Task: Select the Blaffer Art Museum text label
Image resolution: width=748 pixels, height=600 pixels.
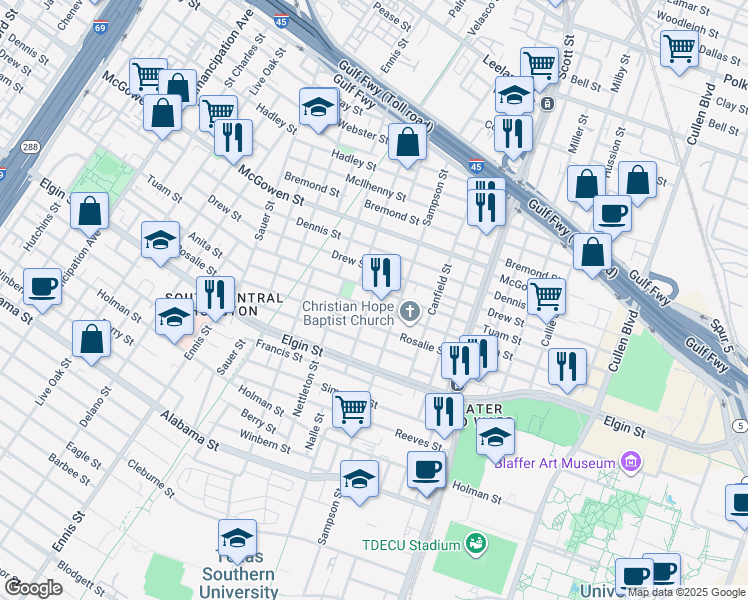Action: point(551,462)
